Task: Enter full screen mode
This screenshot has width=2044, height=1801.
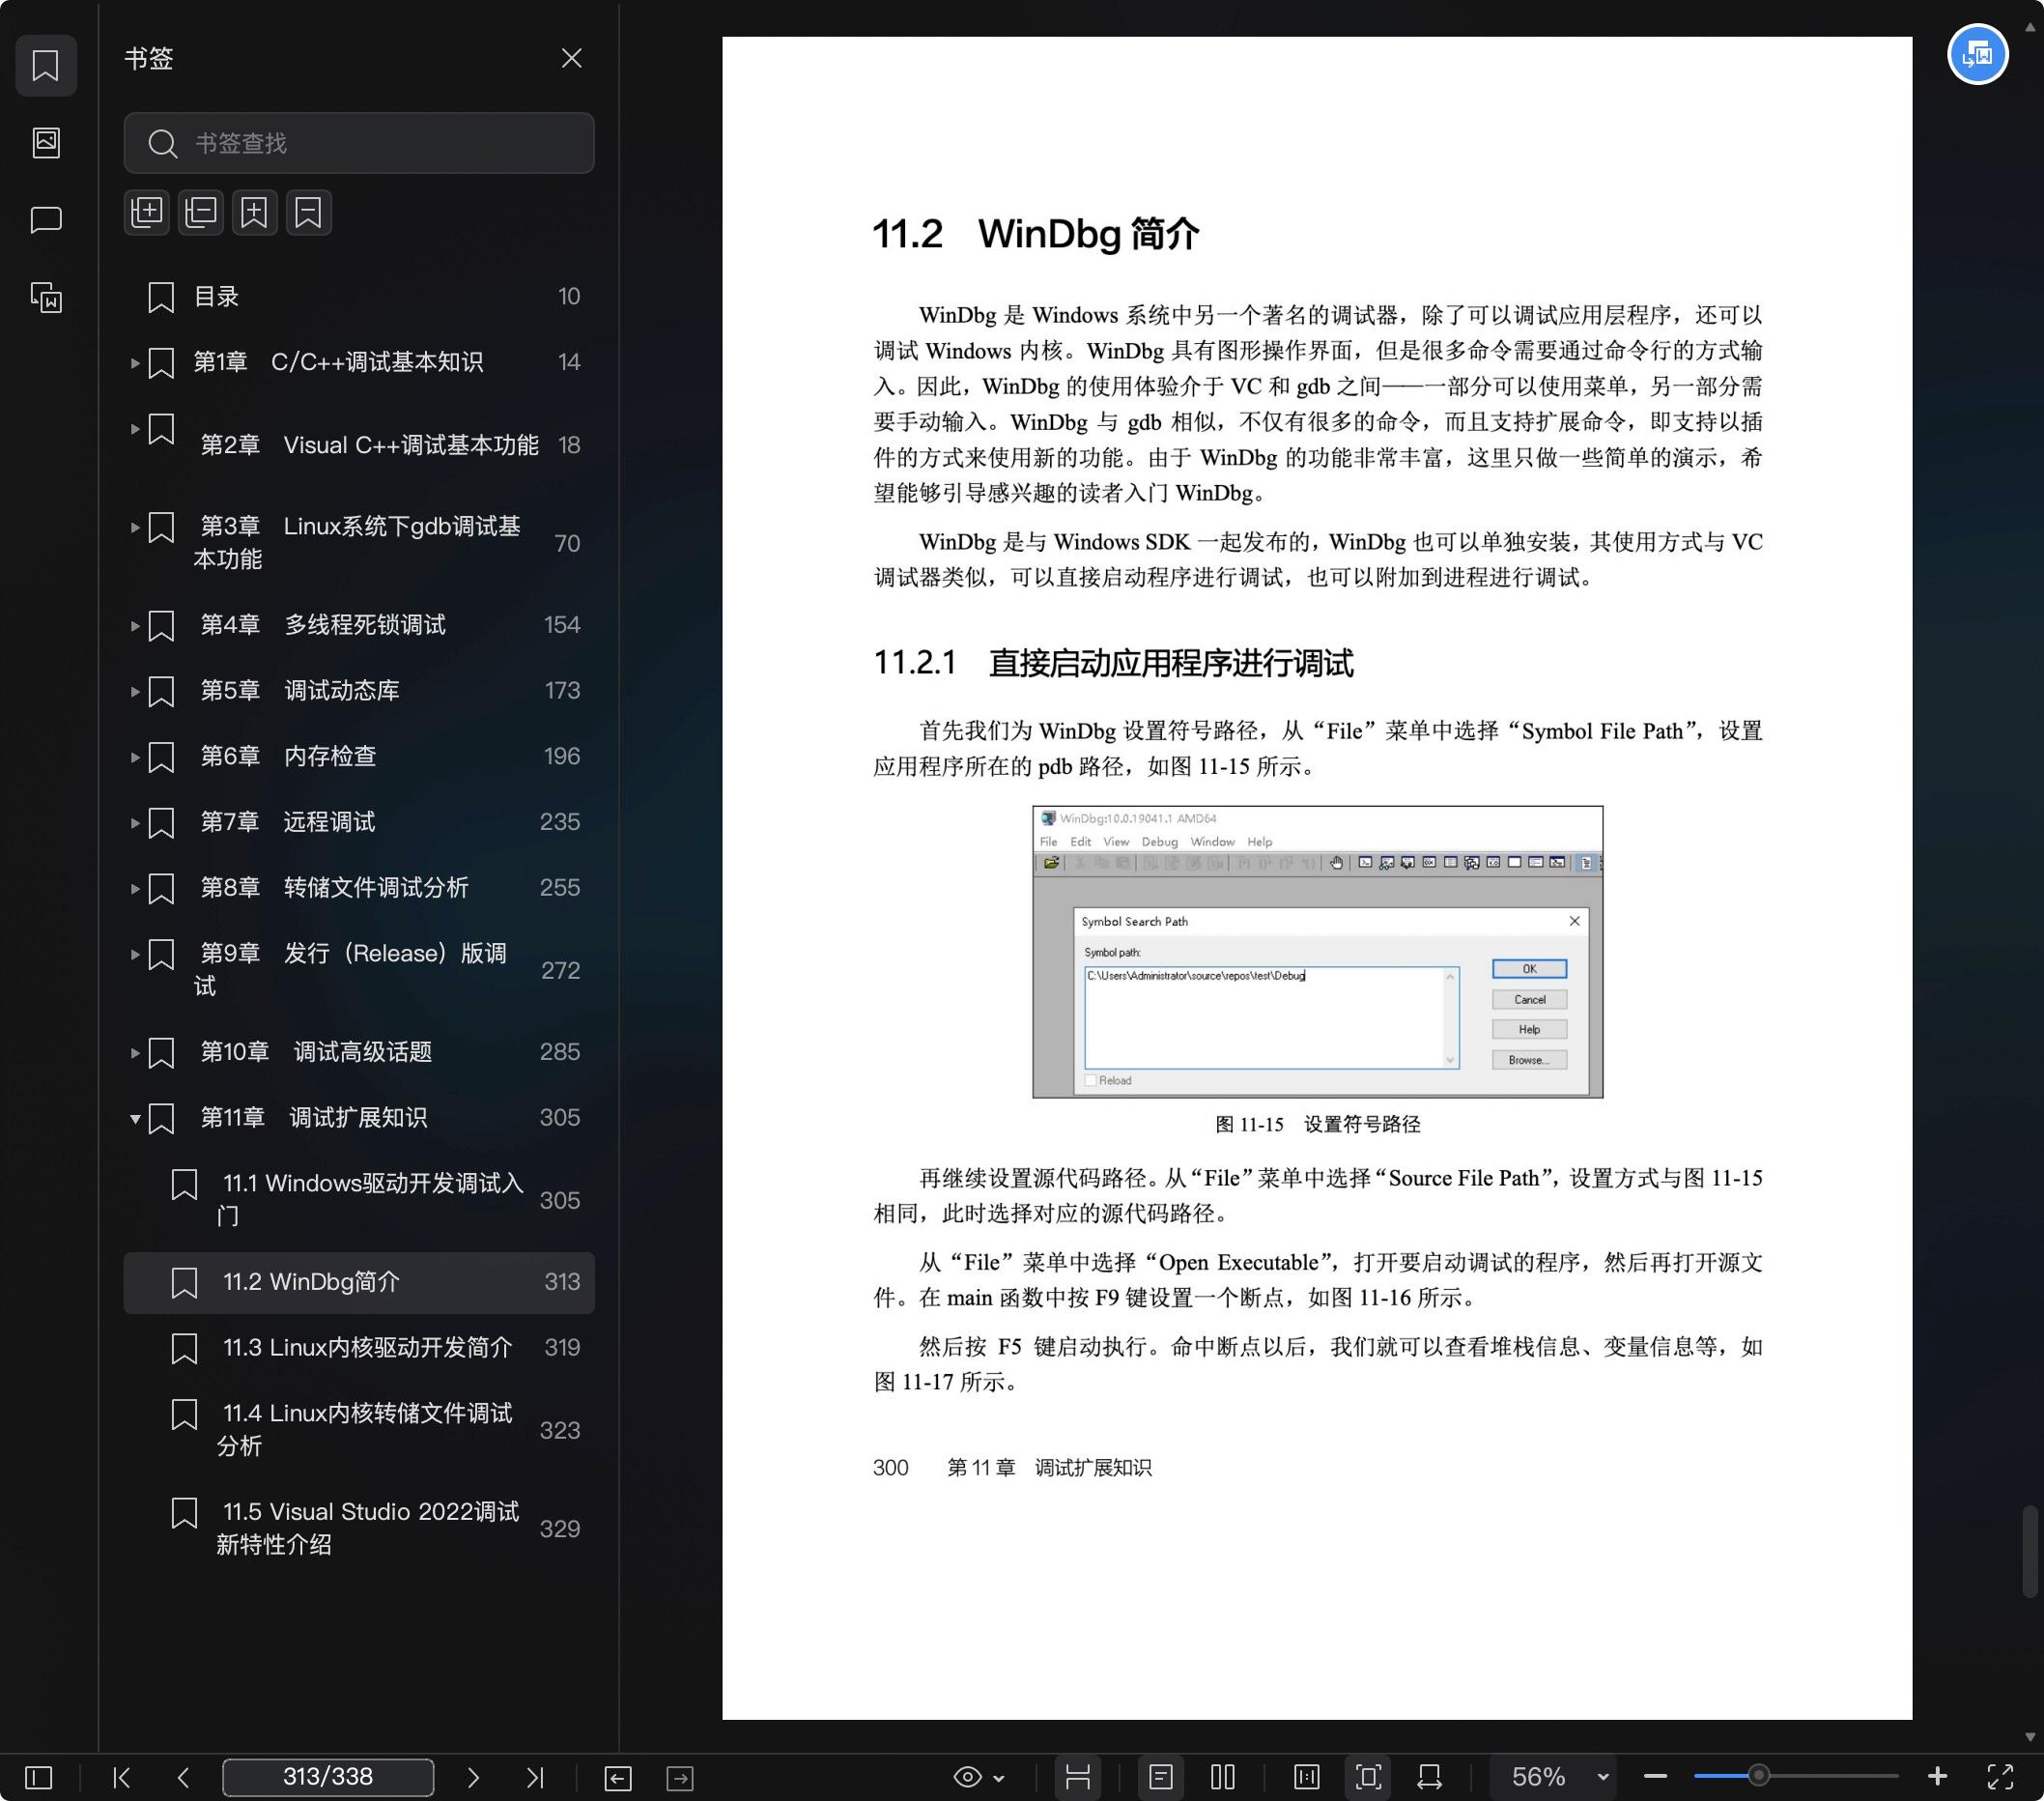Action: (x=2000, y=1777)
